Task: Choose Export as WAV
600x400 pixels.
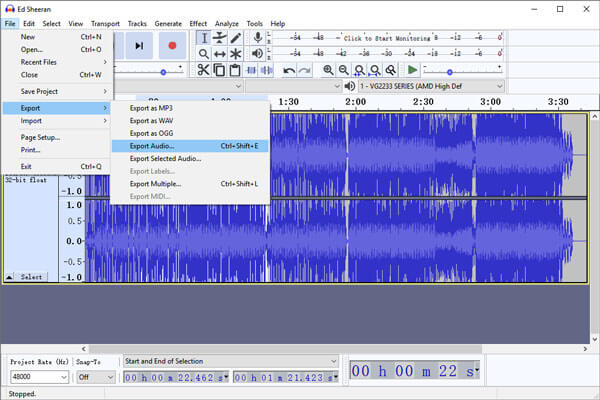Action: (x=190, y=121)
